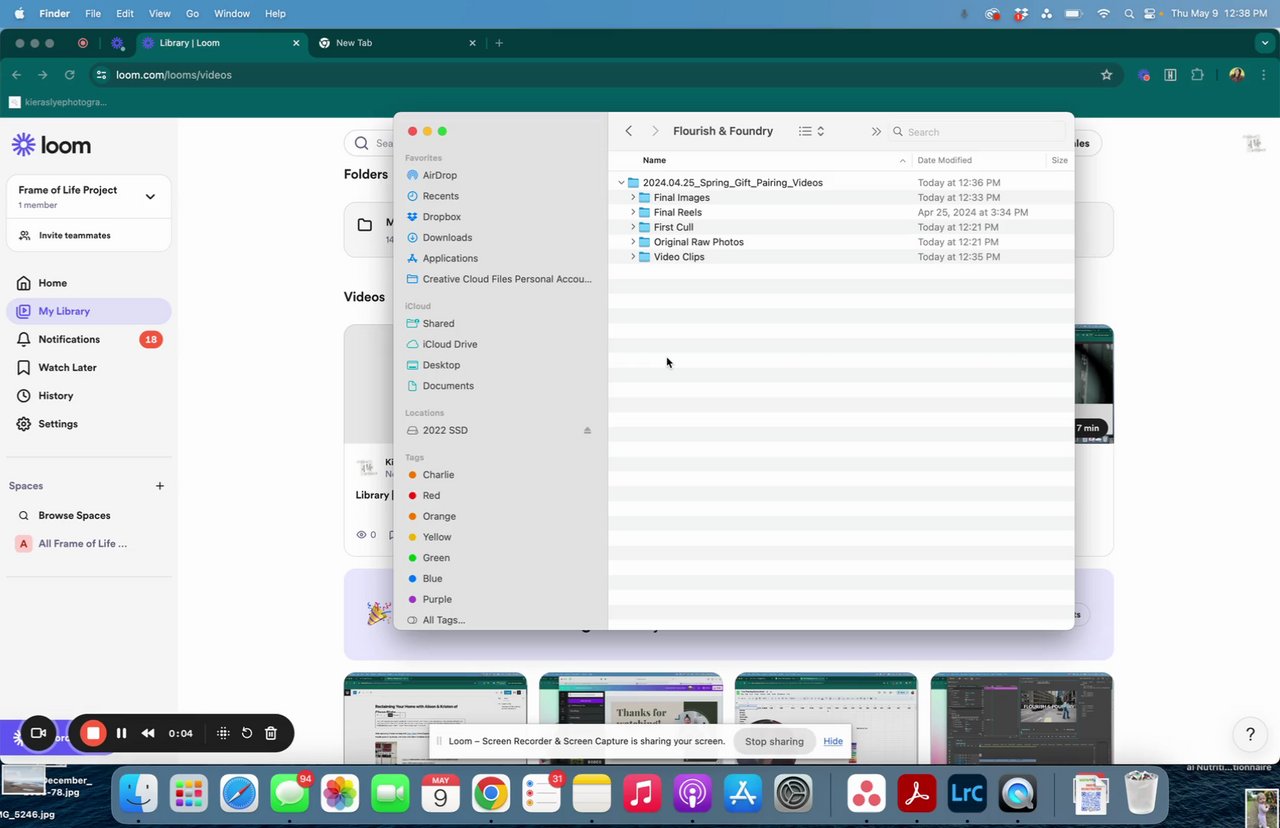Bookmark this page with the star
The image size is (1280, 828).
1106,75
